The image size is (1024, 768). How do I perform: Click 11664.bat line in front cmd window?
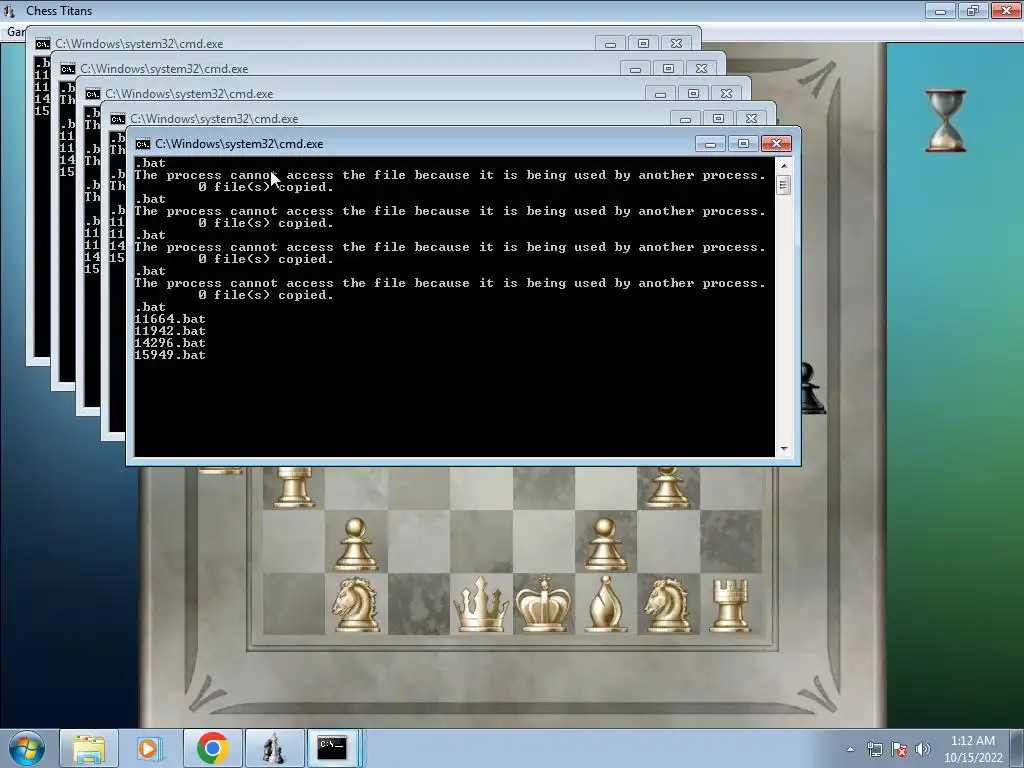click(x=170, y=319)
